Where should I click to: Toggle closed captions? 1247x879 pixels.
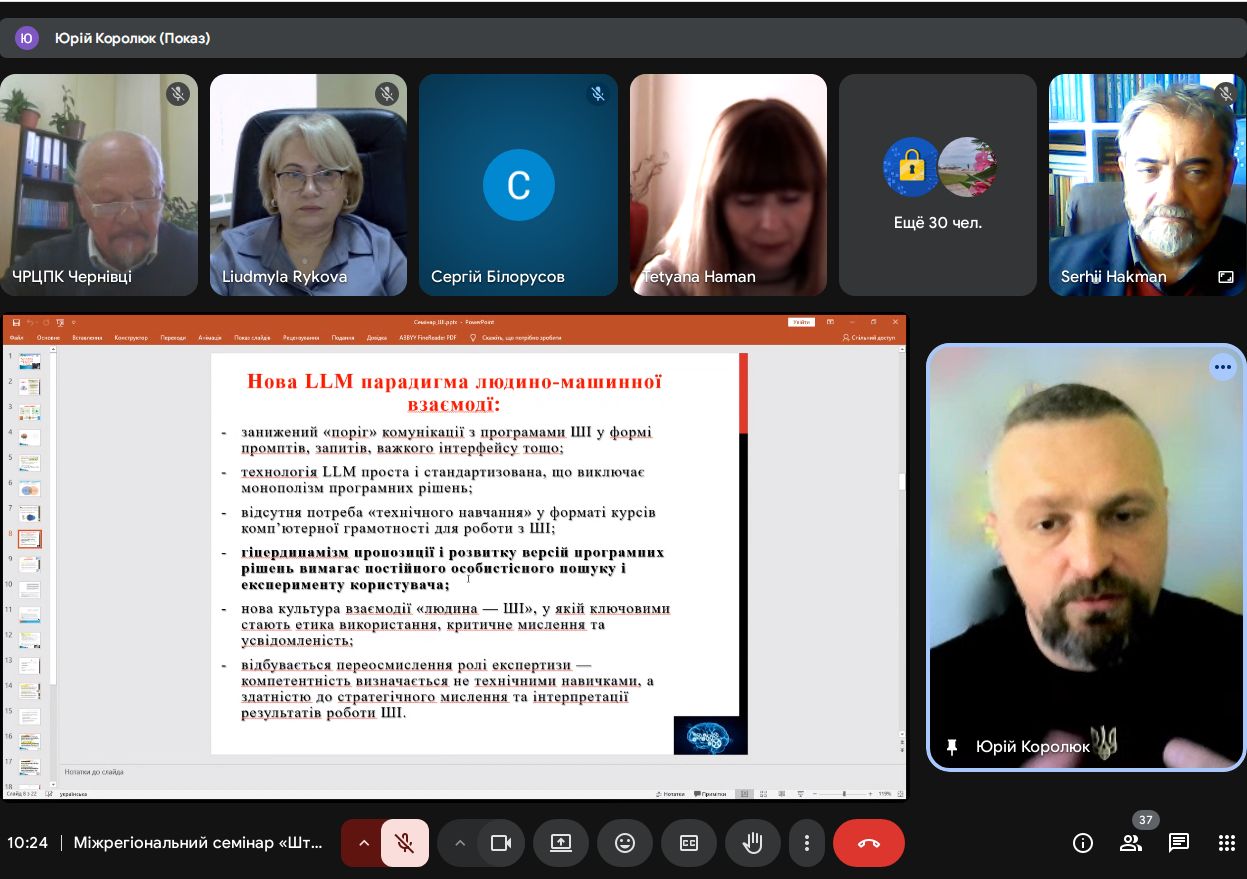(689, 843)
